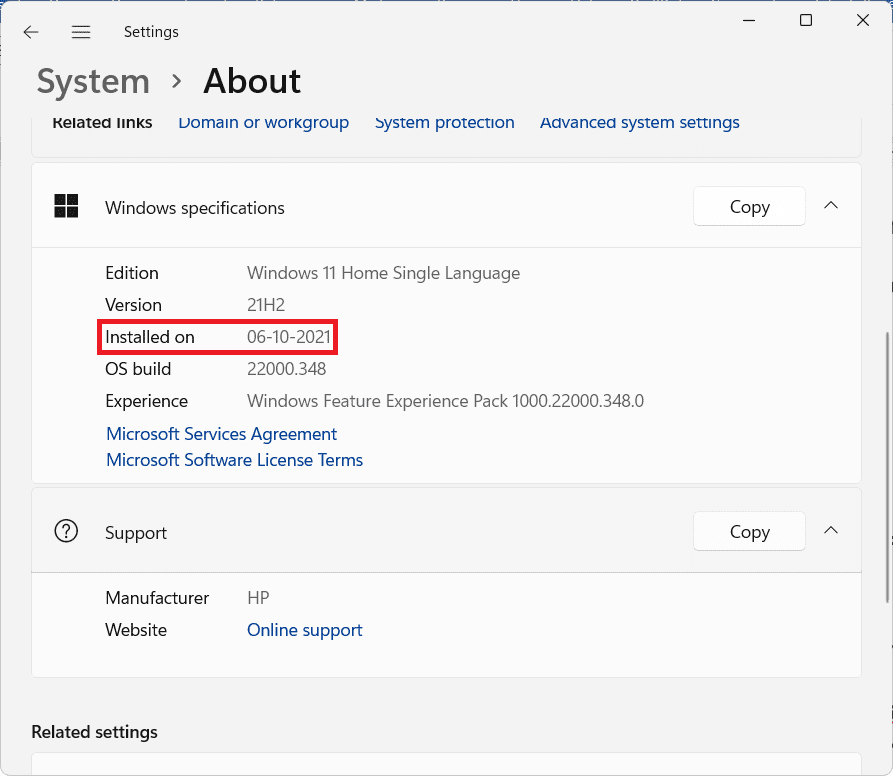Close the Settings window
The width and height of the screenshot is (893, 776).
point(863,20)
